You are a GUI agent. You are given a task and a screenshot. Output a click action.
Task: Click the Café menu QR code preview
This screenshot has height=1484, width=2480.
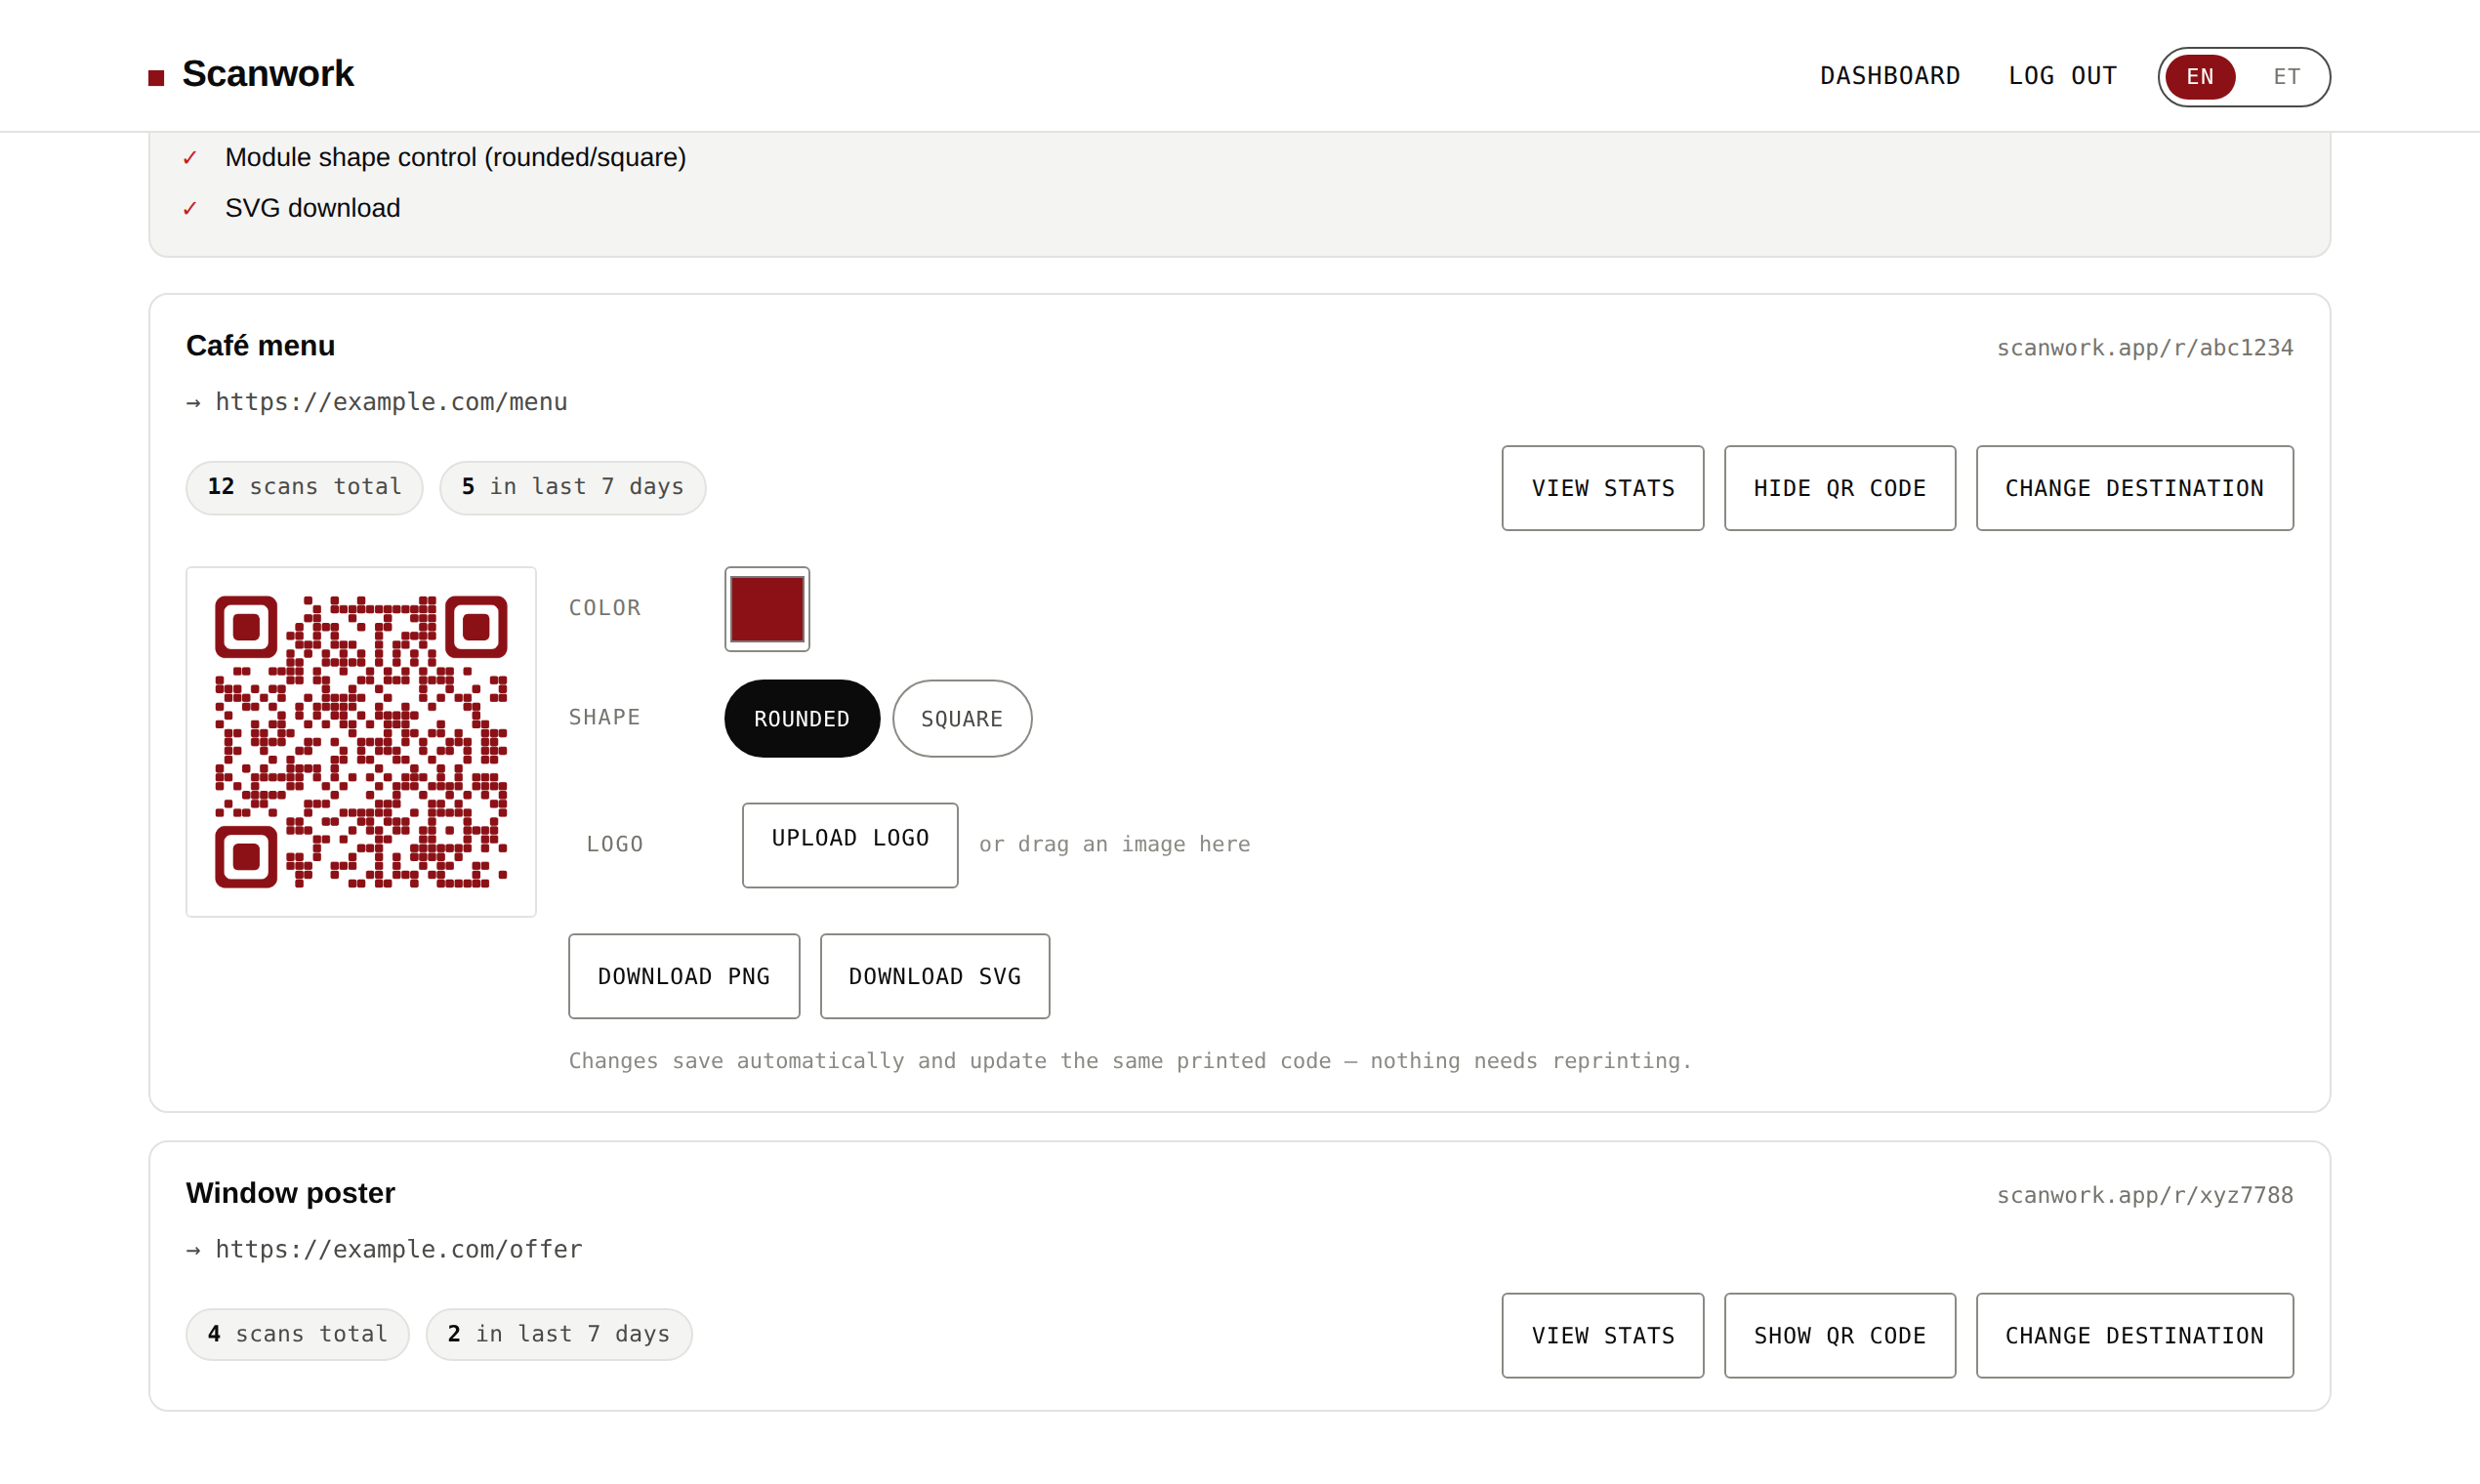(x=361, y=742)
